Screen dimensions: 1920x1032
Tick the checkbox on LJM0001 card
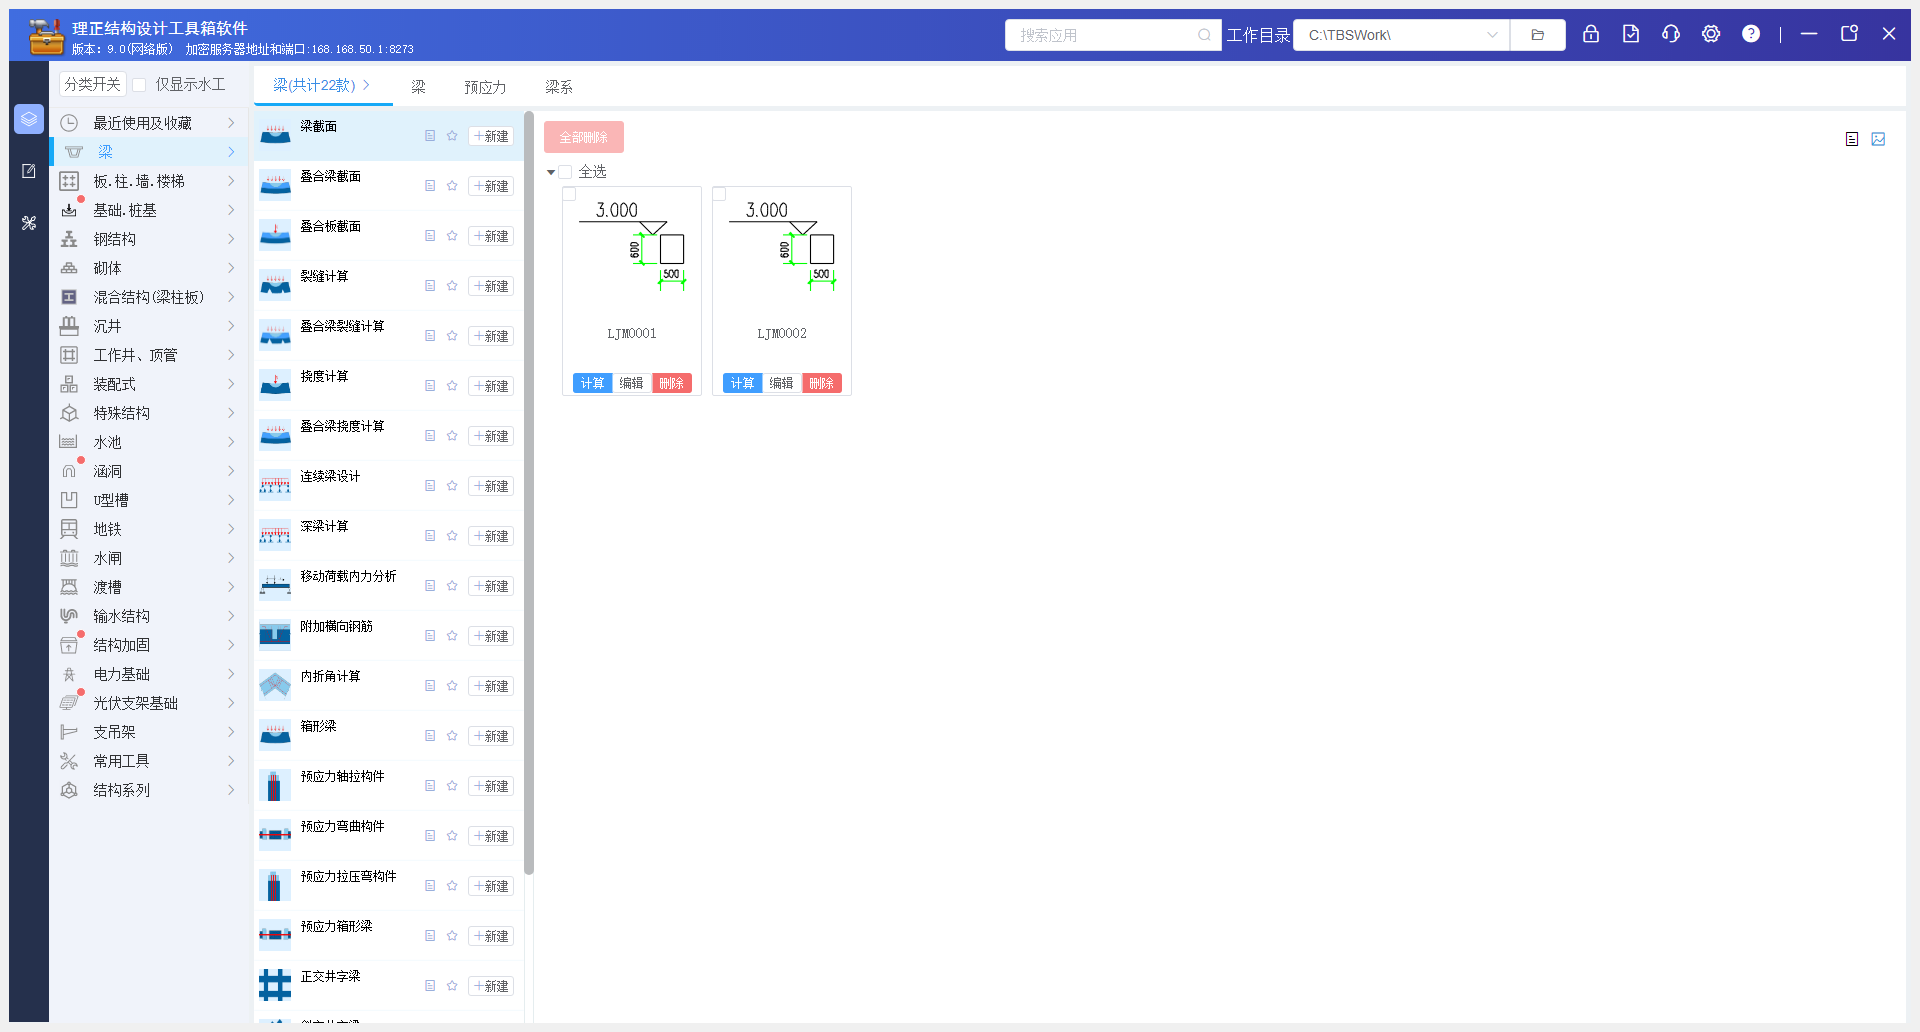(x=570, y=194)
